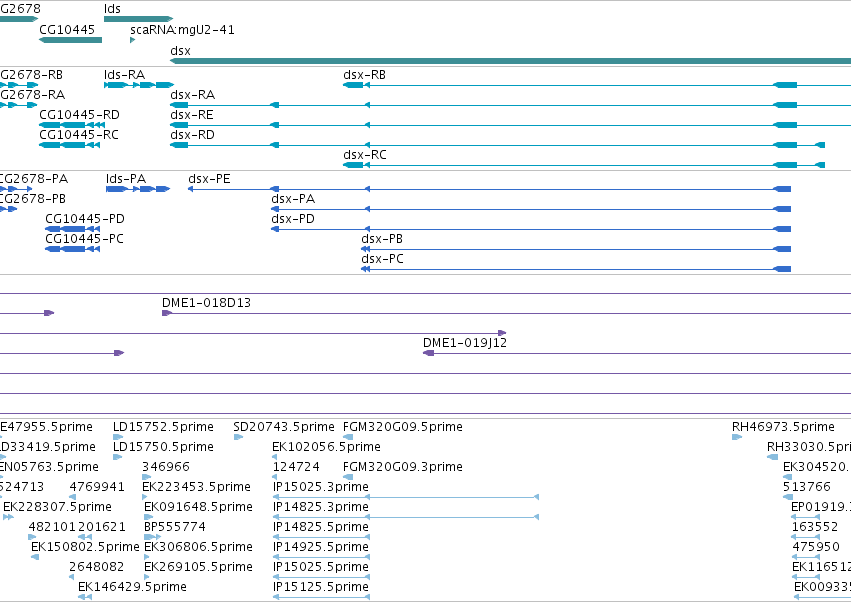This screenshot has height=602, width=851.
Task: Select the dsx-RD transcript label
Action: click(193, 135)
